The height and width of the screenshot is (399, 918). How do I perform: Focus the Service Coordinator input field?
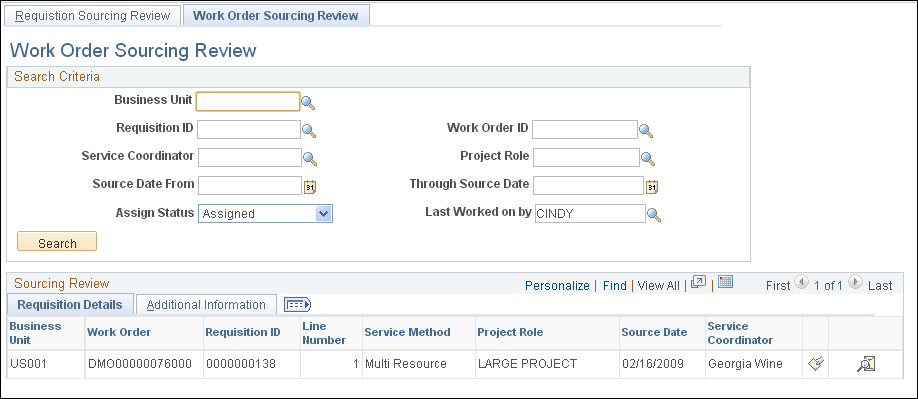(x=250, y=157)
